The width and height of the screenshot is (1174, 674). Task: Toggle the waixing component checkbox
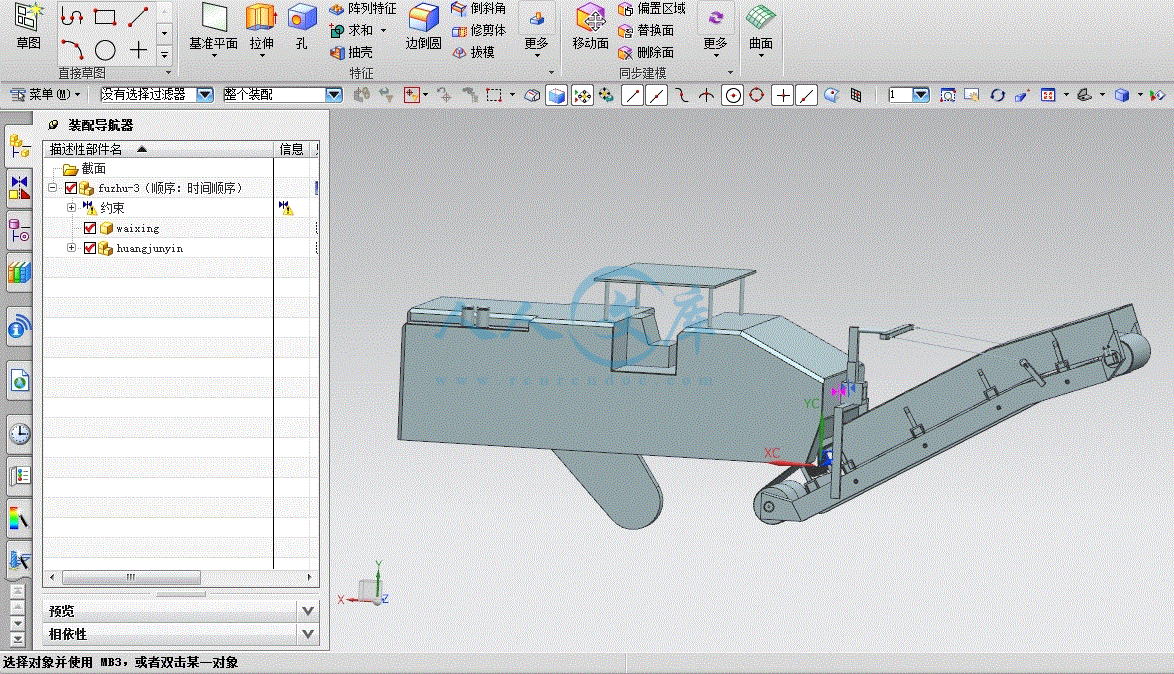pyautogui.click(x=90, y=228)
